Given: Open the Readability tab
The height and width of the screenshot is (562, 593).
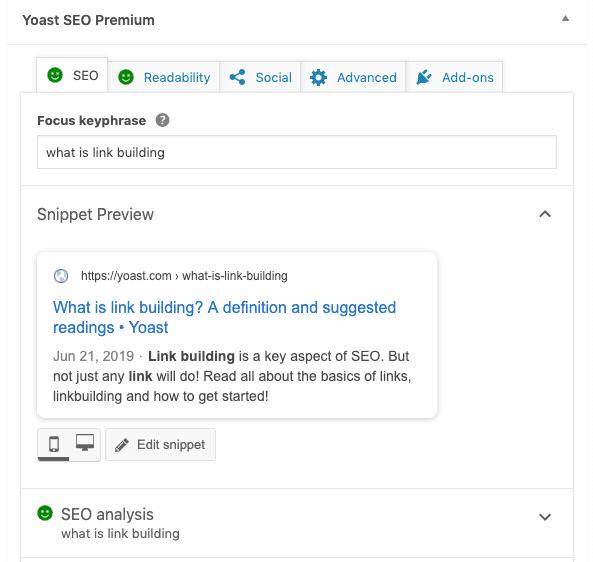Looking at the screenshot, I should 163,77.
